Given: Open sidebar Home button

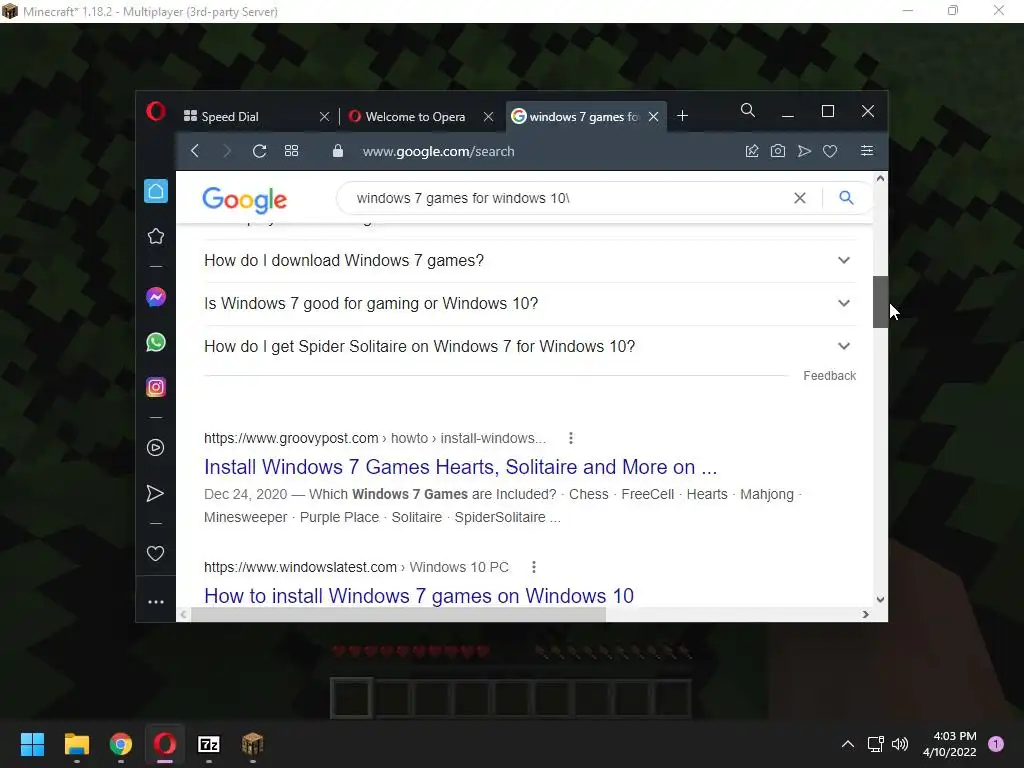Looking at the screenshot, I should click(155, 191).
